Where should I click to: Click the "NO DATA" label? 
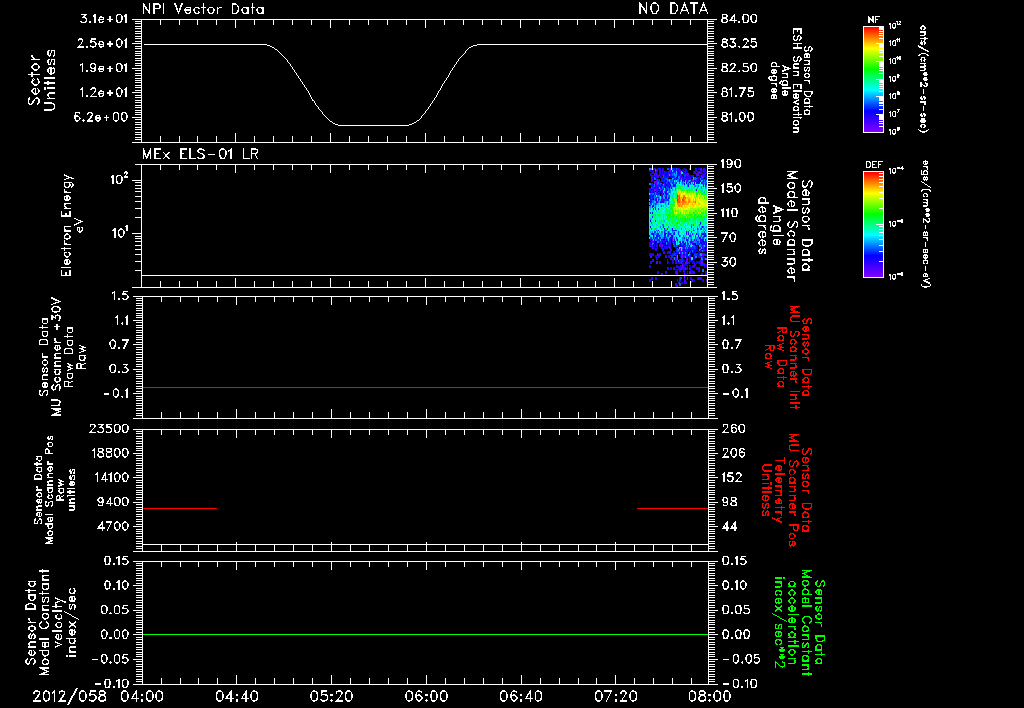(x=673, y=9)
